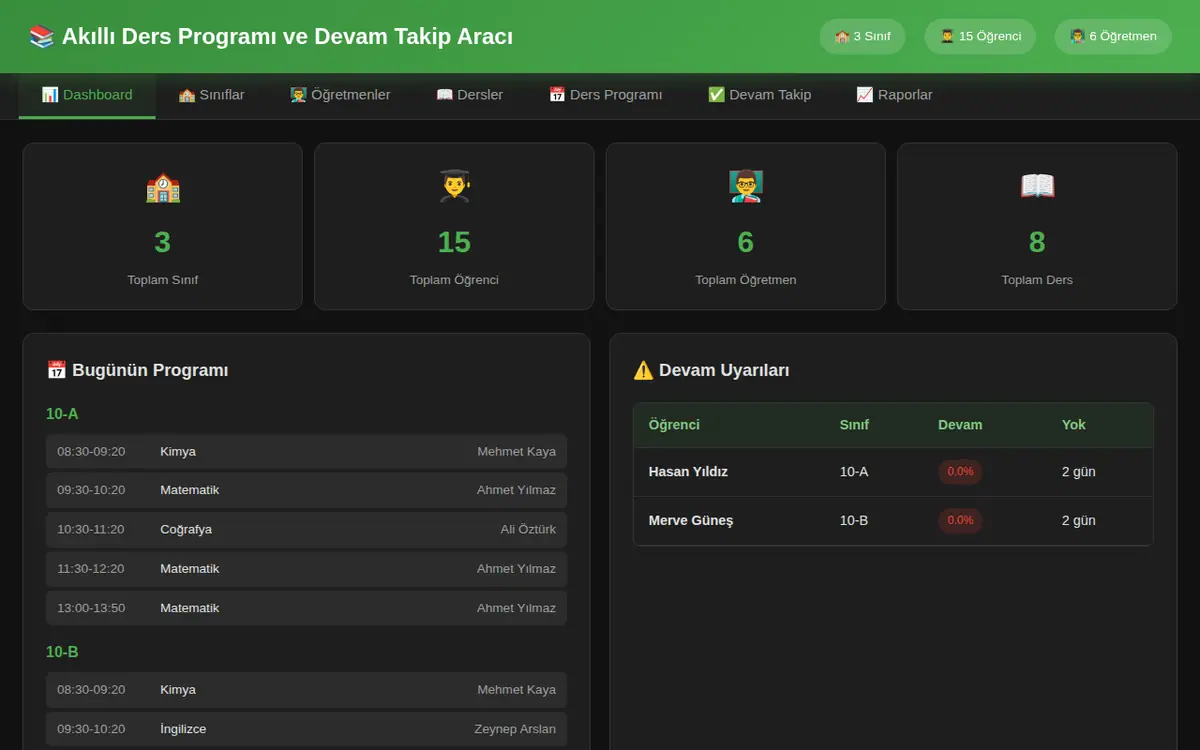Click teacher name Zeynep Arslan
Image resolution: width=1200 pixels, height=750 pixels.
coord(515,729)
